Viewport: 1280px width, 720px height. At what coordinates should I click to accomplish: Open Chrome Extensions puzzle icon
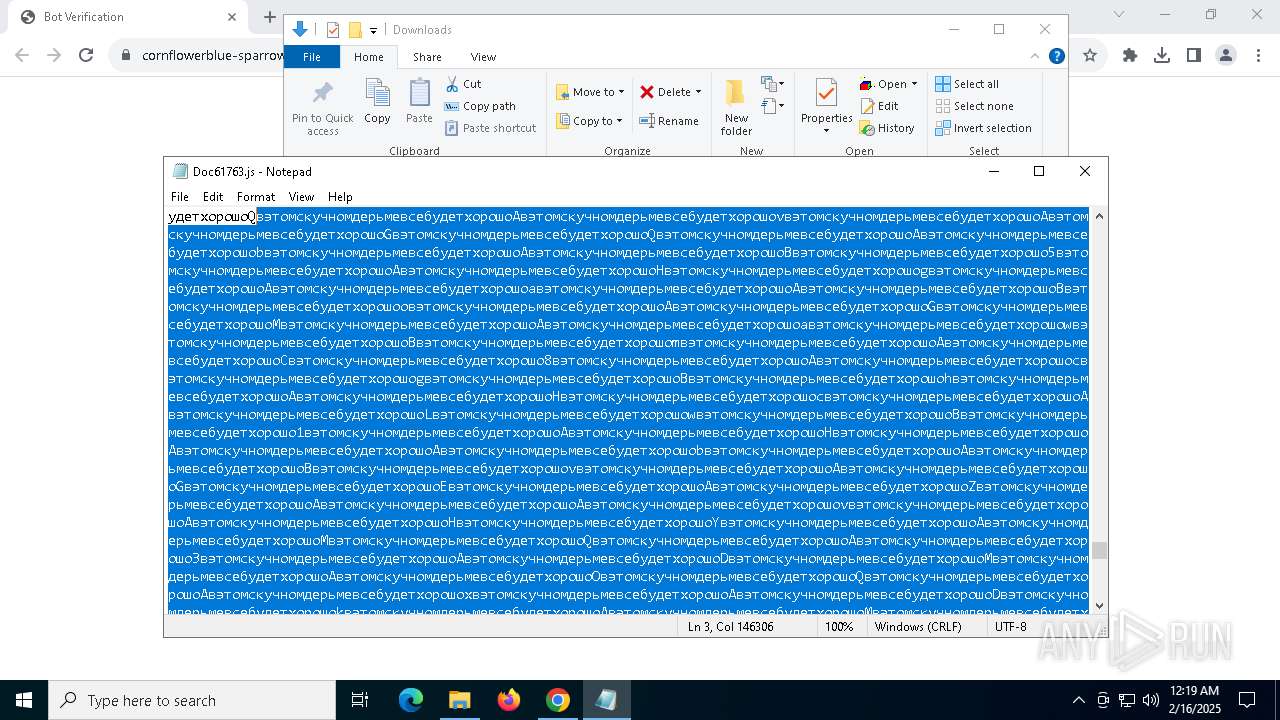1130,56
